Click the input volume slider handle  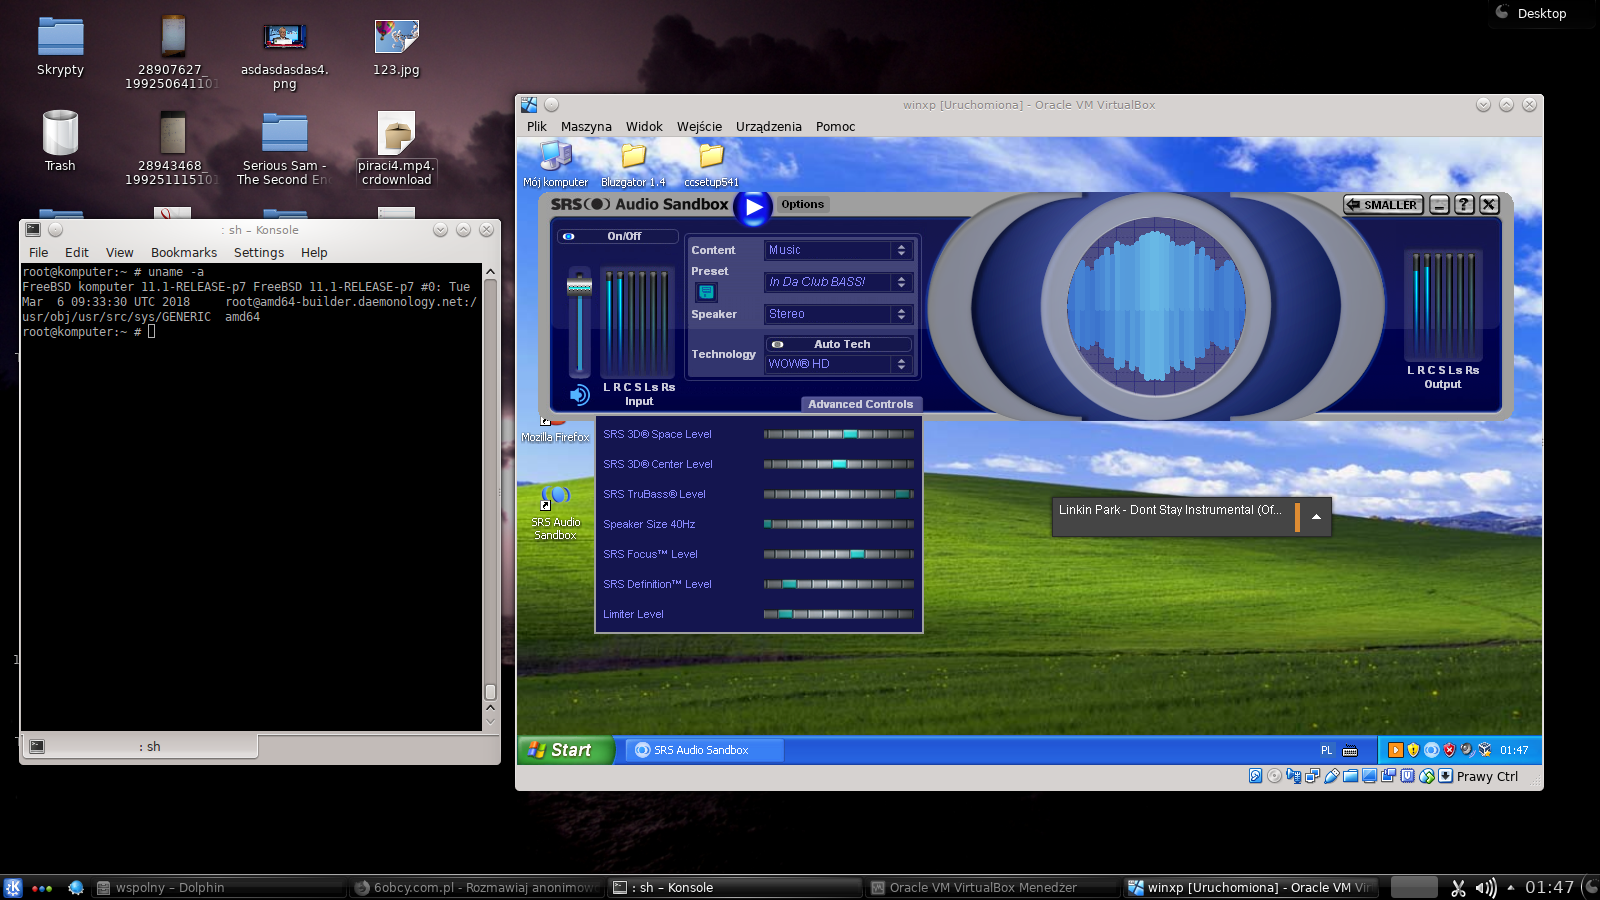579,287
